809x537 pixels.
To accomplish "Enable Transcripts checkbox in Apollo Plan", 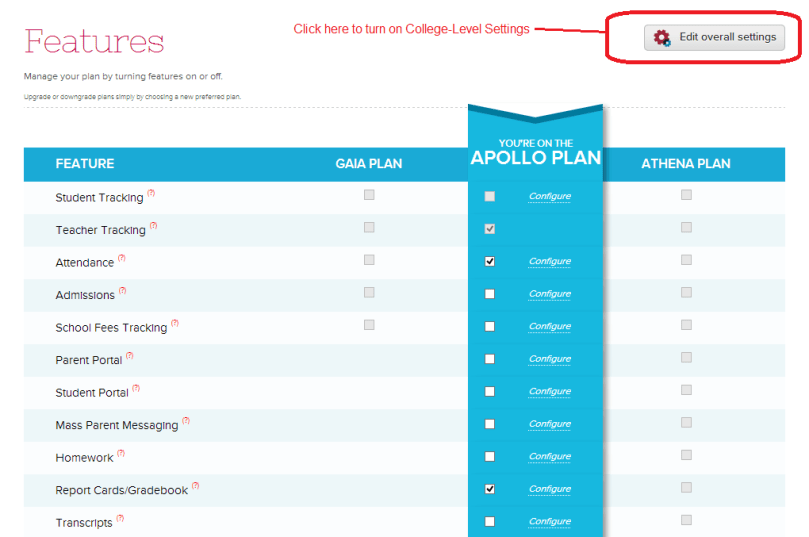I will (490, 521).
